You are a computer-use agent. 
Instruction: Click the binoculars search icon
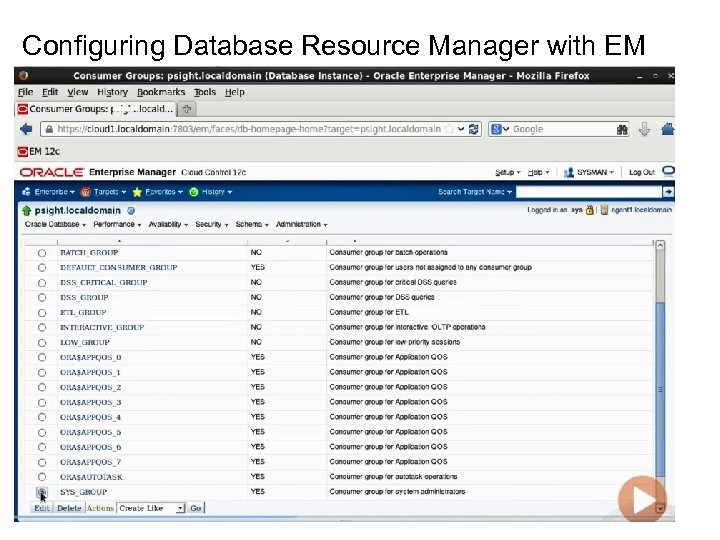(x=622, y=130)
